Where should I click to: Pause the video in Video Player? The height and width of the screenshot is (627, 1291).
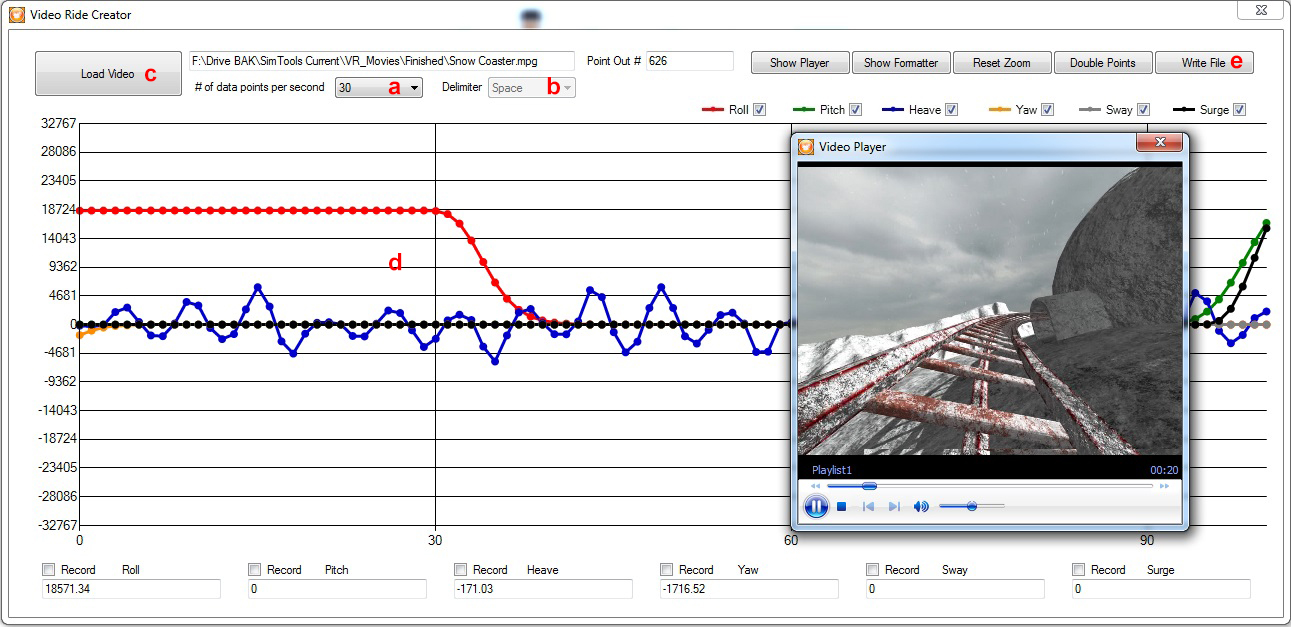pos(816,507)
